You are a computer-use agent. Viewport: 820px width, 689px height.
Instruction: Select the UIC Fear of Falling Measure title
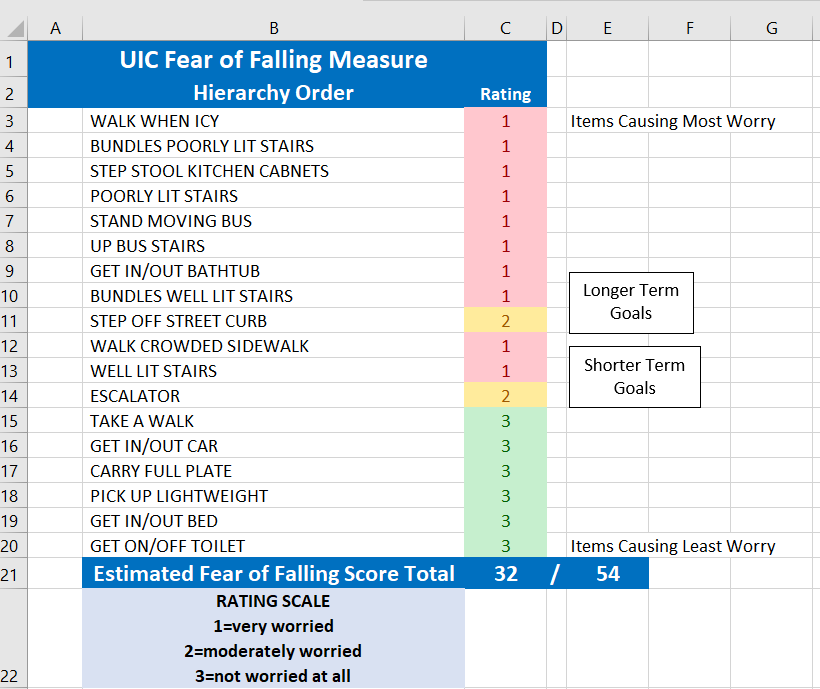coord(273,60)
